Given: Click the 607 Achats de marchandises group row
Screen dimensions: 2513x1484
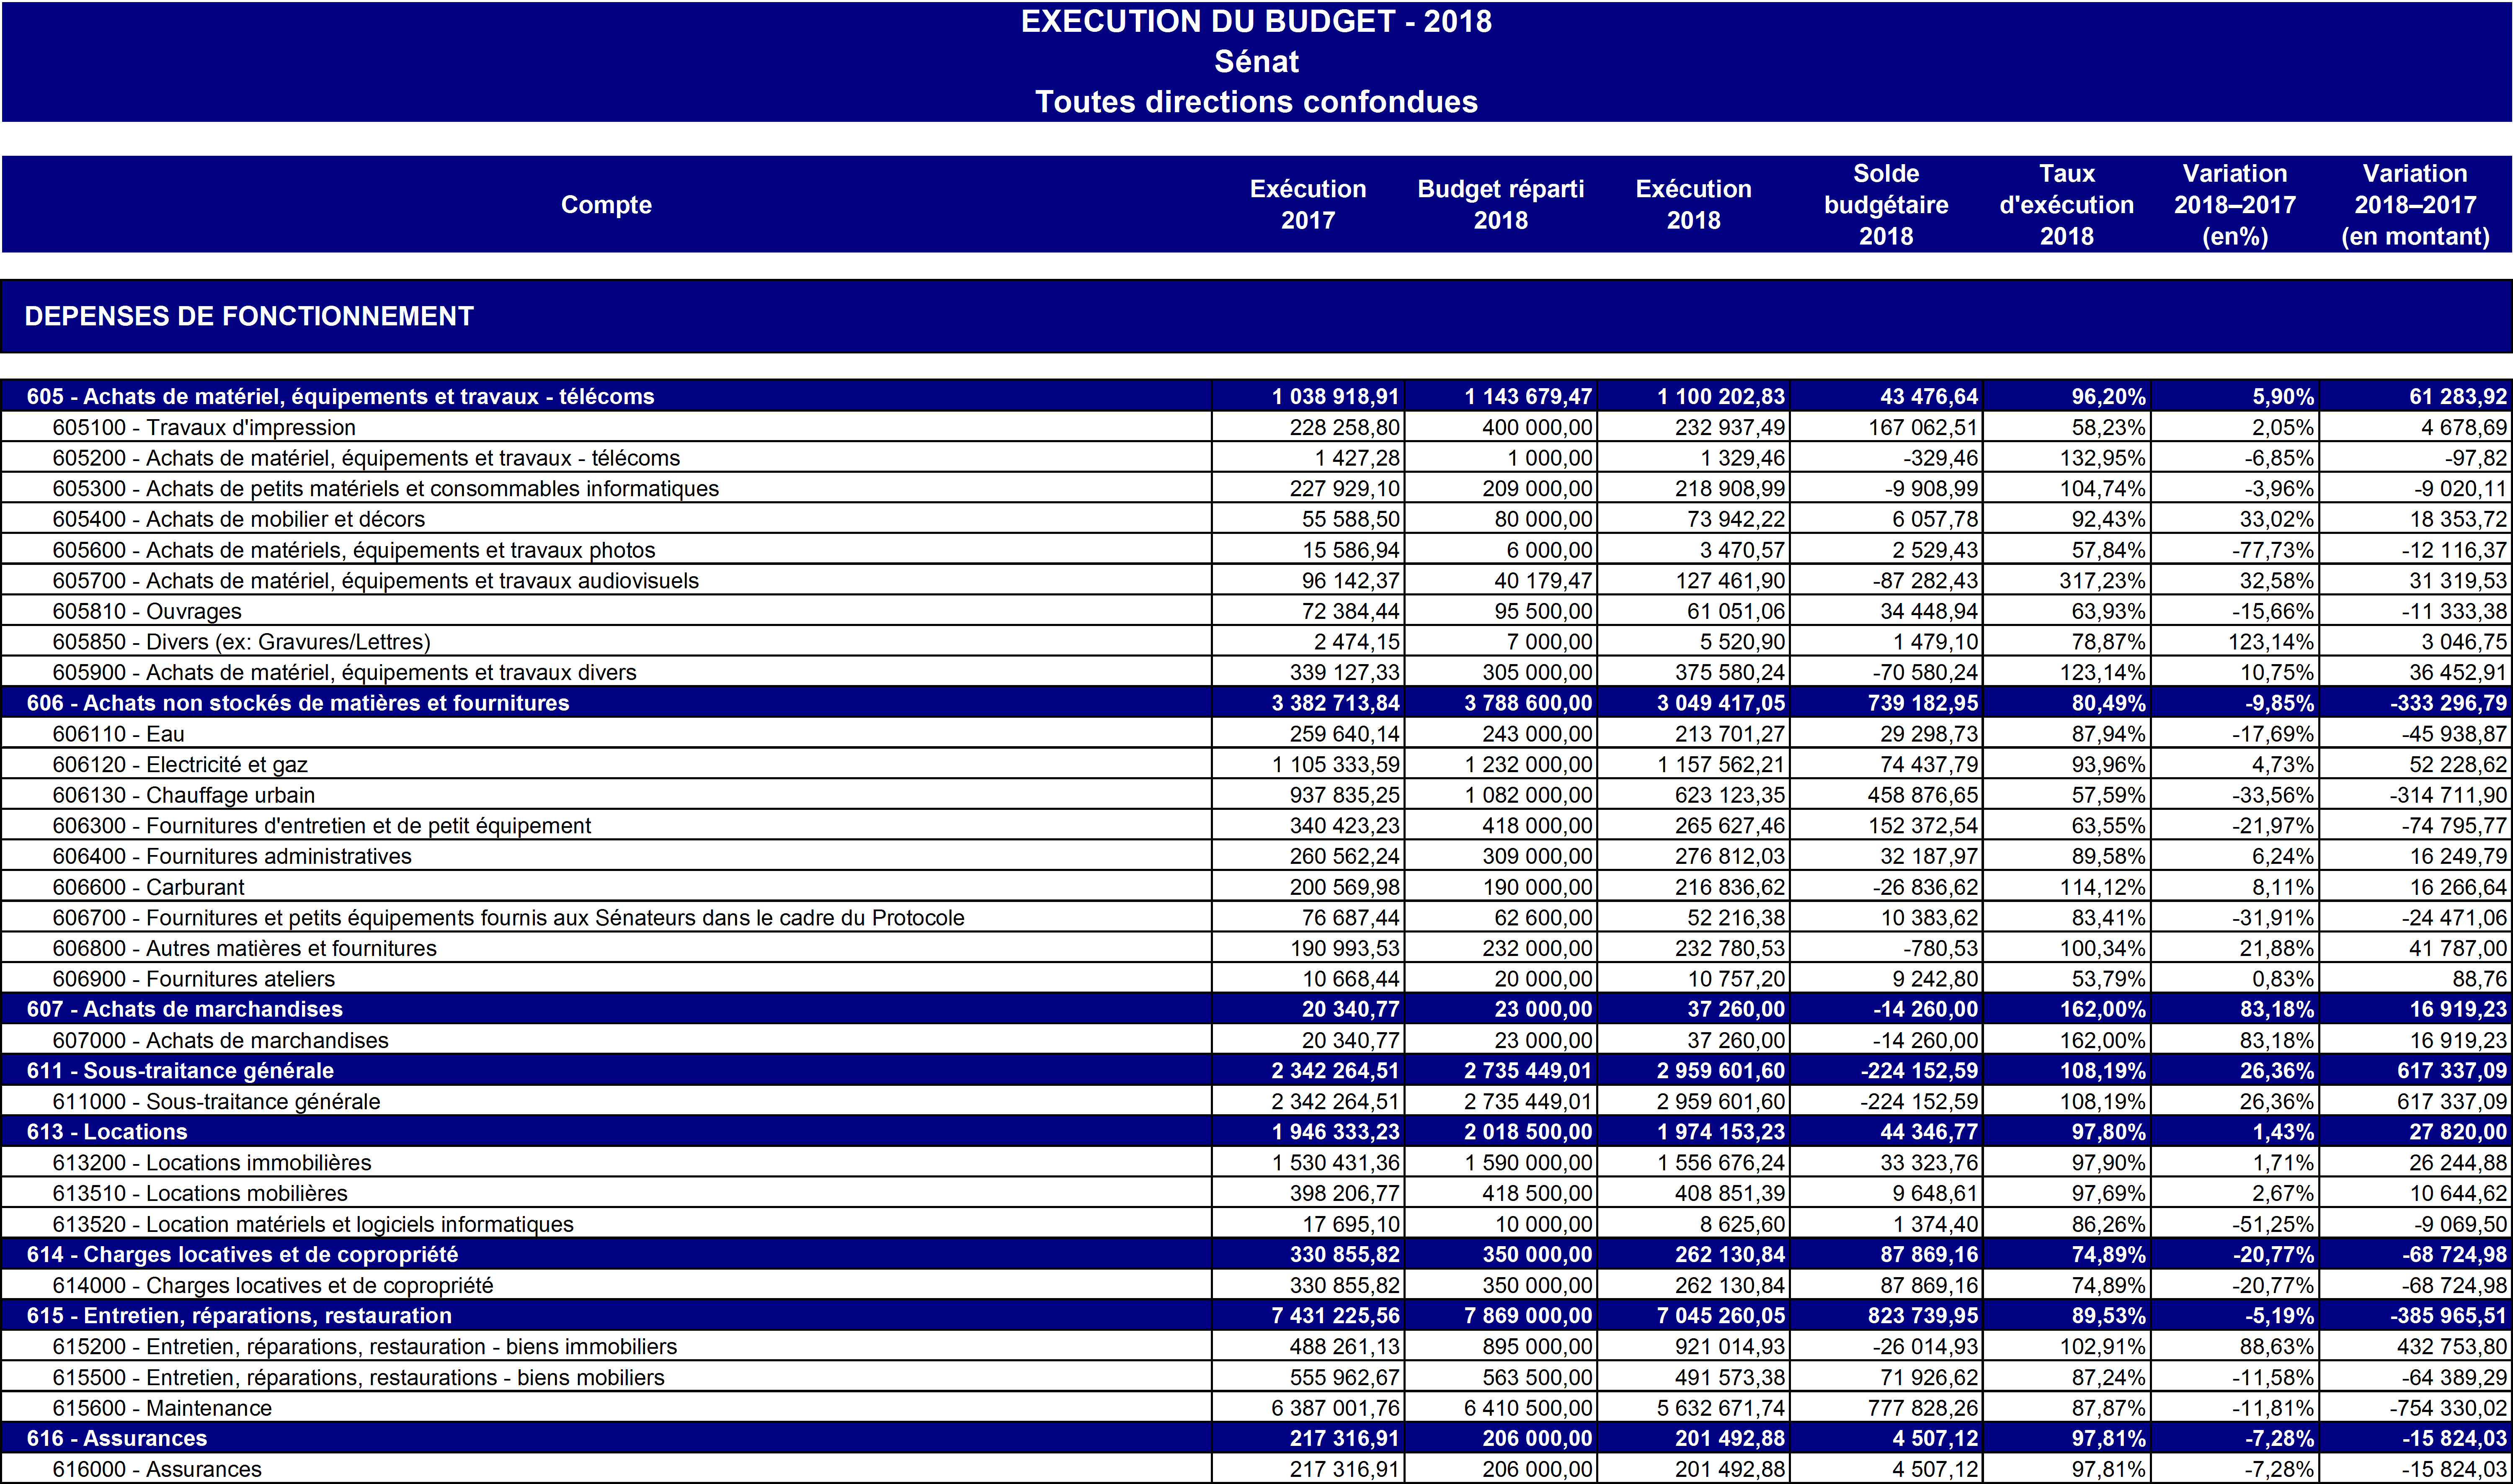Looking at the screenshot, I should 185,1009.
